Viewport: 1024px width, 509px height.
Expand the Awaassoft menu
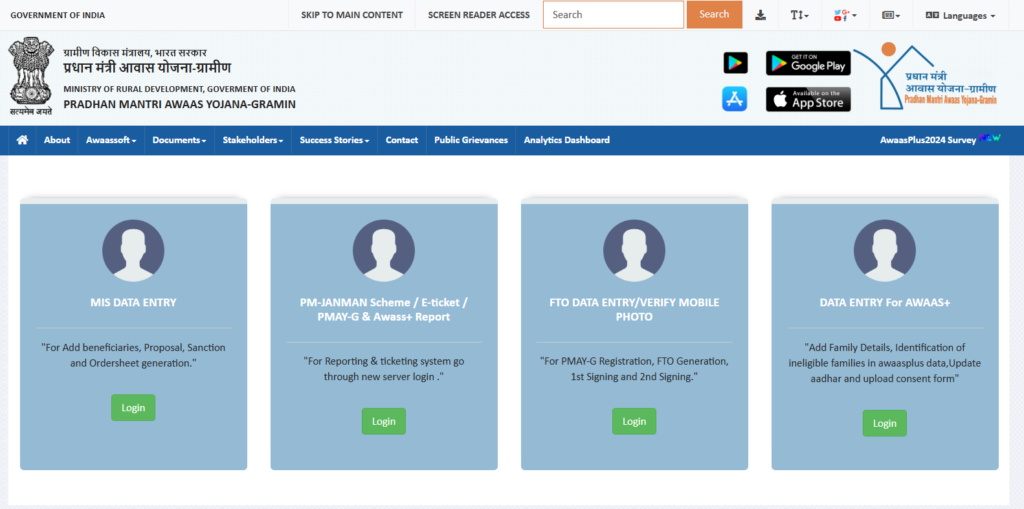coord(111,140)
